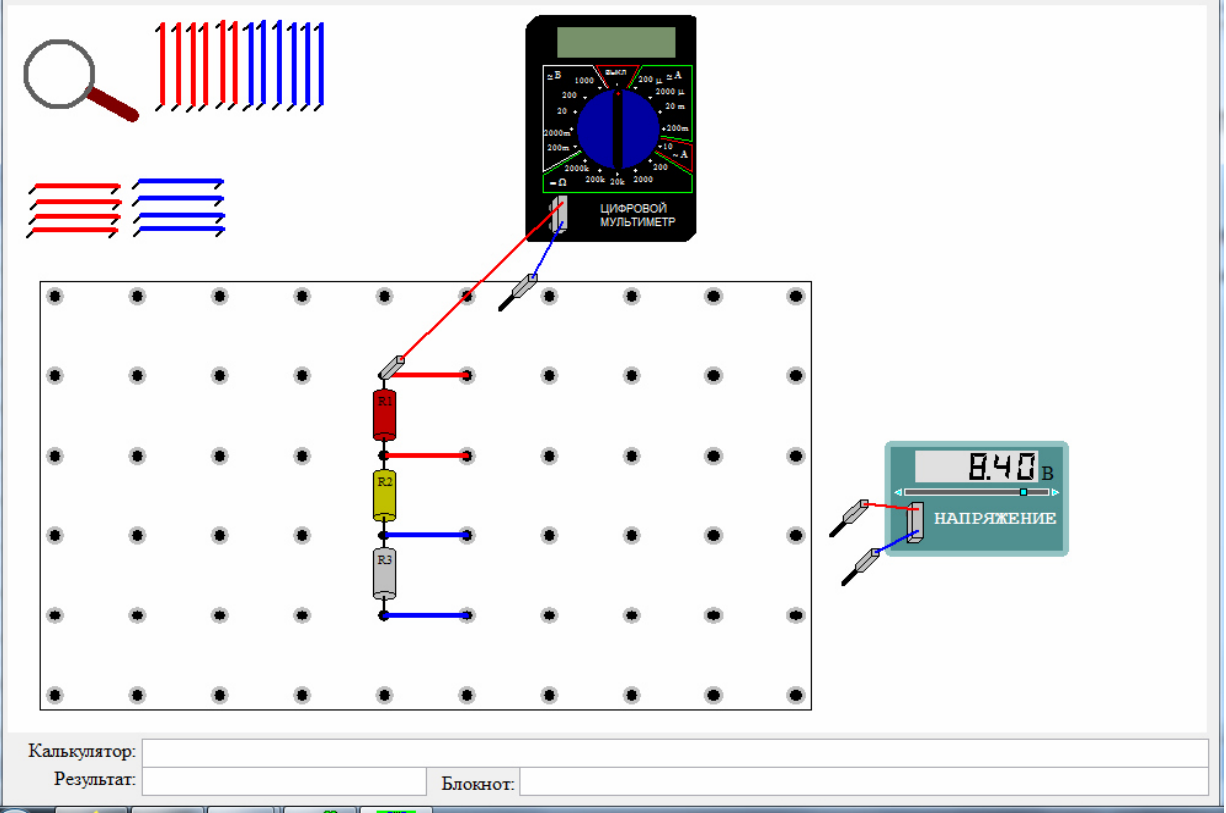
Task: Select the 200k resistance range mark
Action: tap(595, 179)
